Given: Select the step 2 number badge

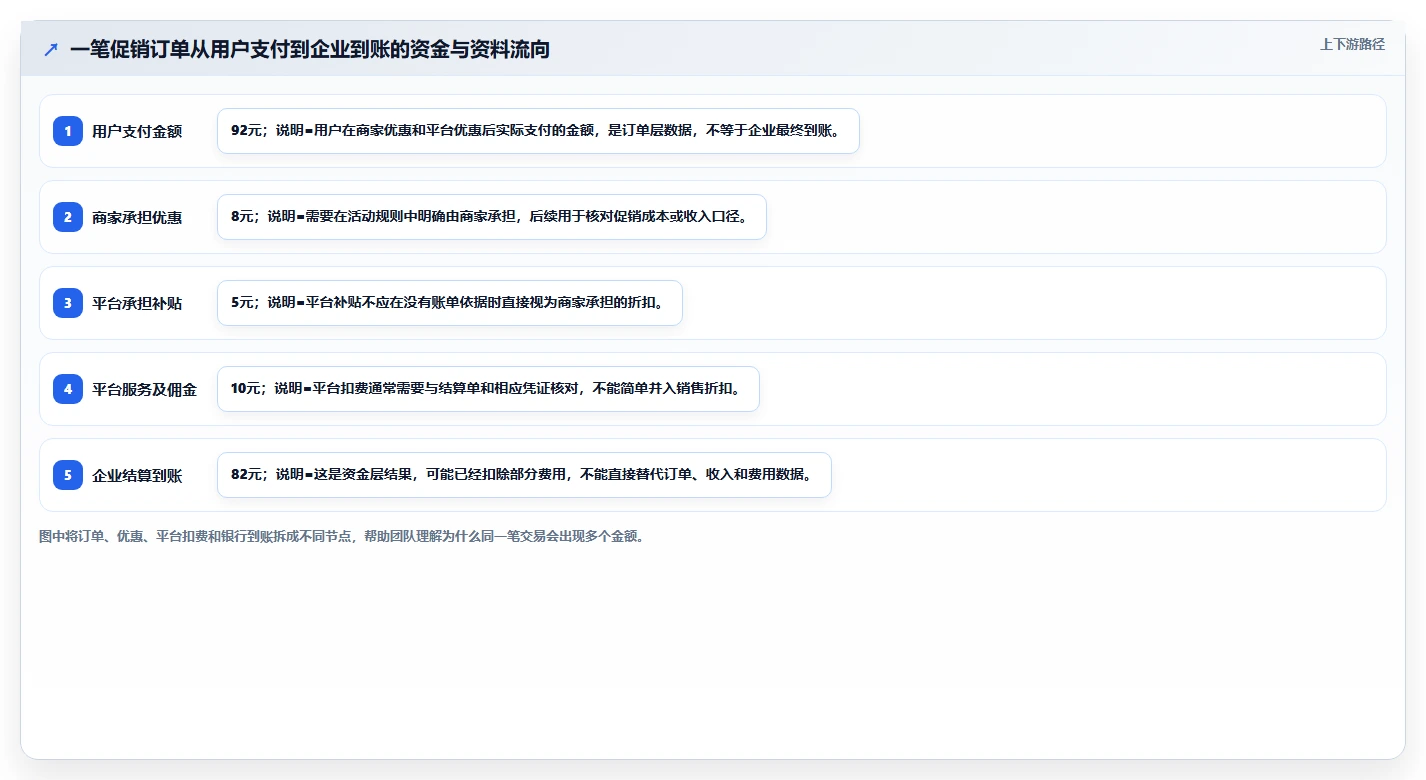Looking at the screenshot, I should point(68,217).
